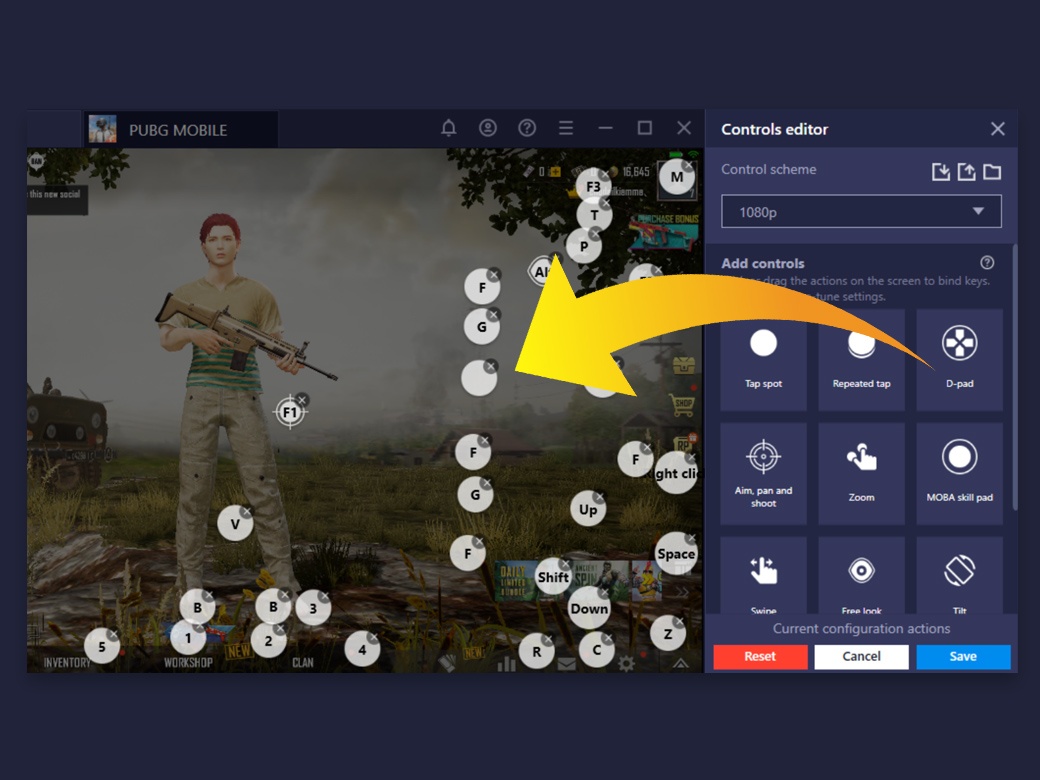Select the Tap spot control
The height and width of the screenshot is (780, 1040).
tap(763, 359)
